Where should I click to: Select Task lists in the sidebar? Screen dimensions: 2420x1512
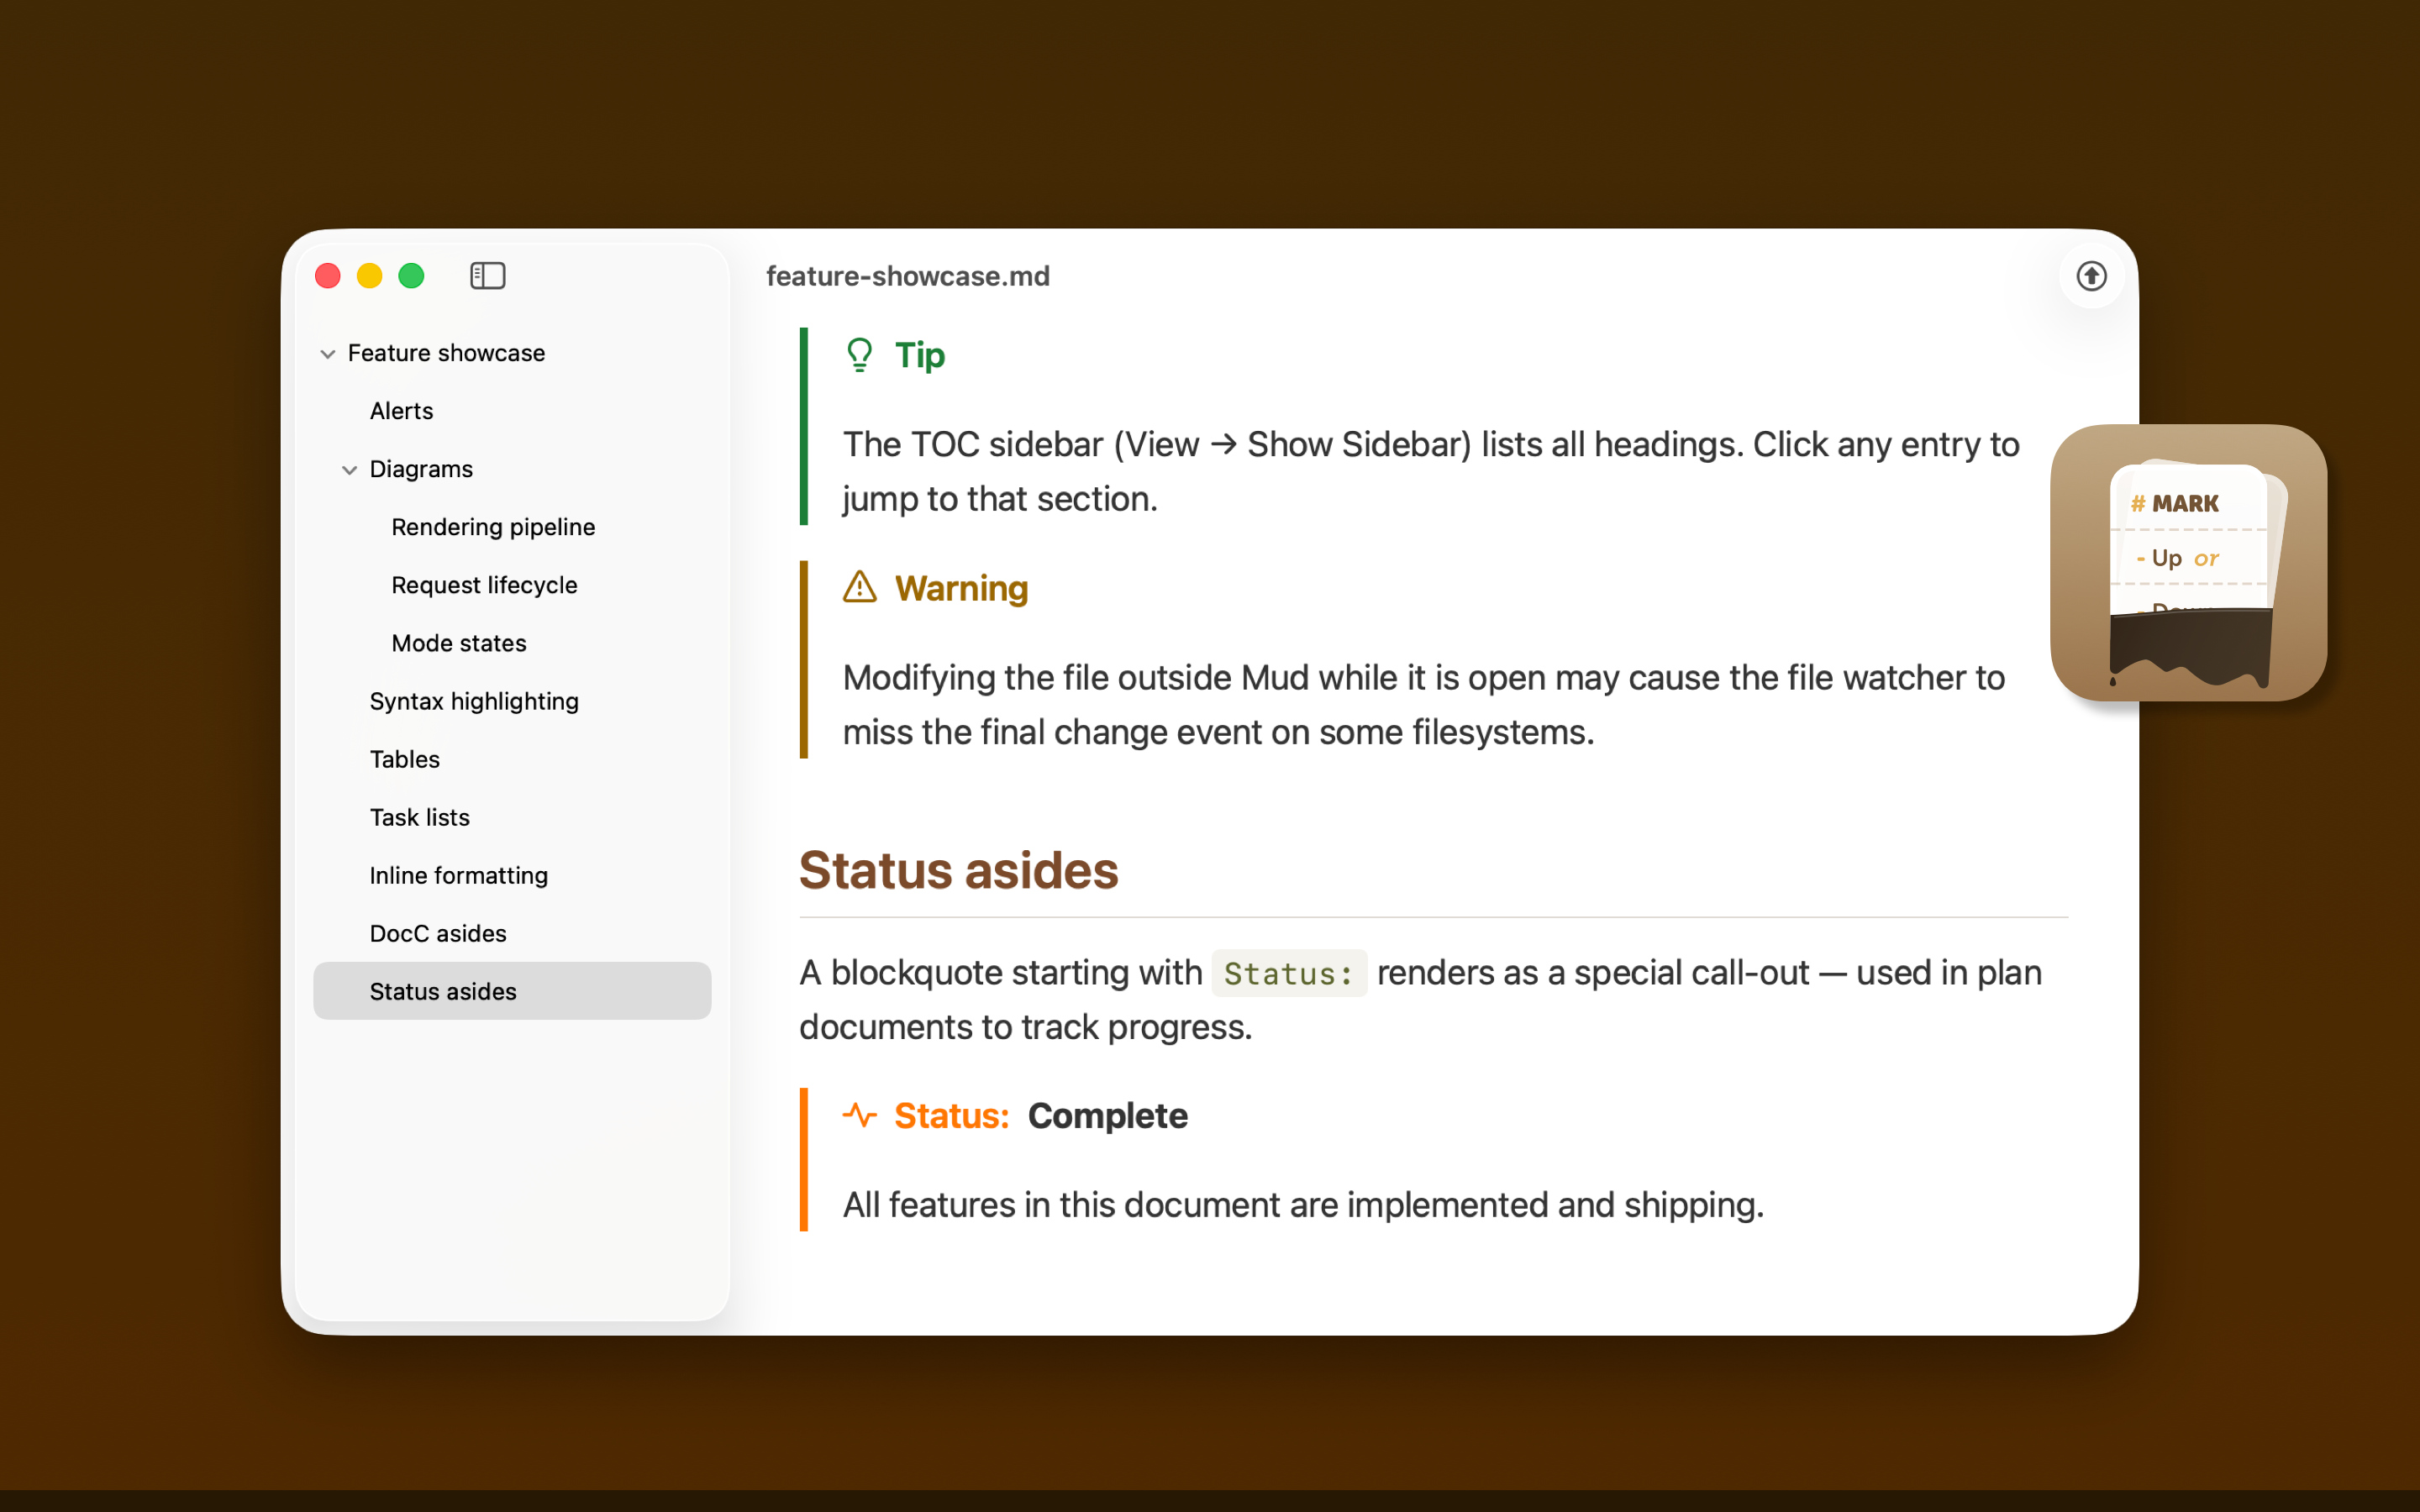point(419,817)
